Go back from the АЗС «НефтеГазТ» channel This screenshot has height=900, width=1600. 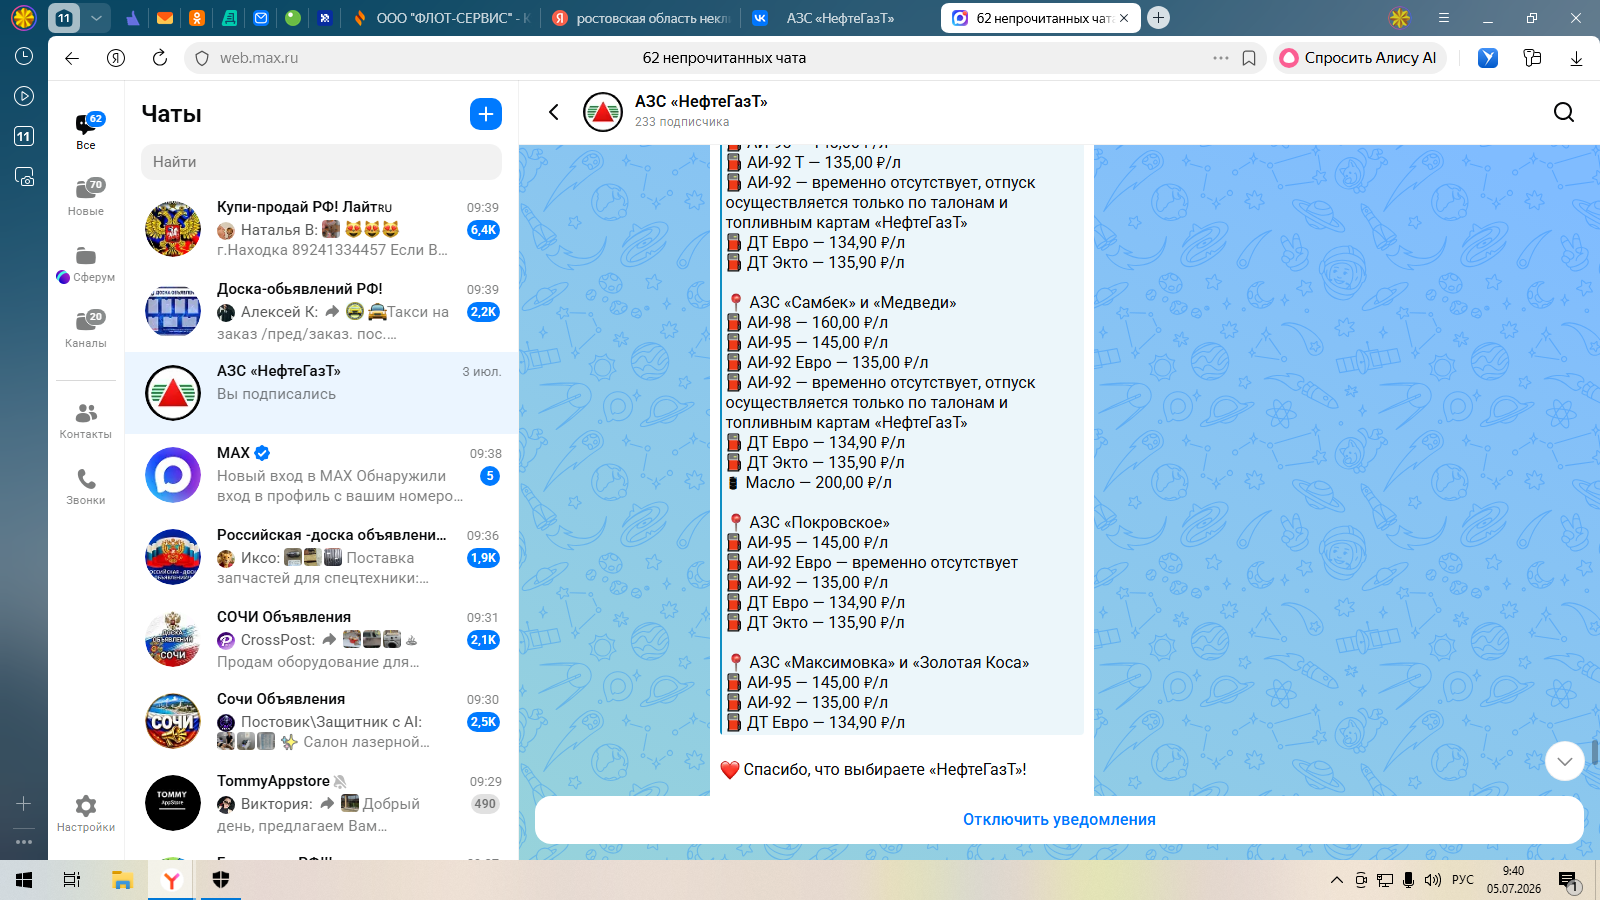pos(553,112)
